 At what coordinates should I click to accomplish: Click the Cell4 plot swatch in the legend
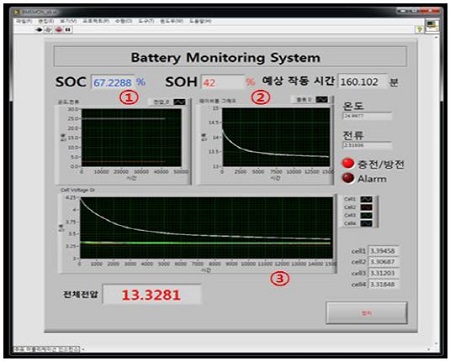point(366,223)
